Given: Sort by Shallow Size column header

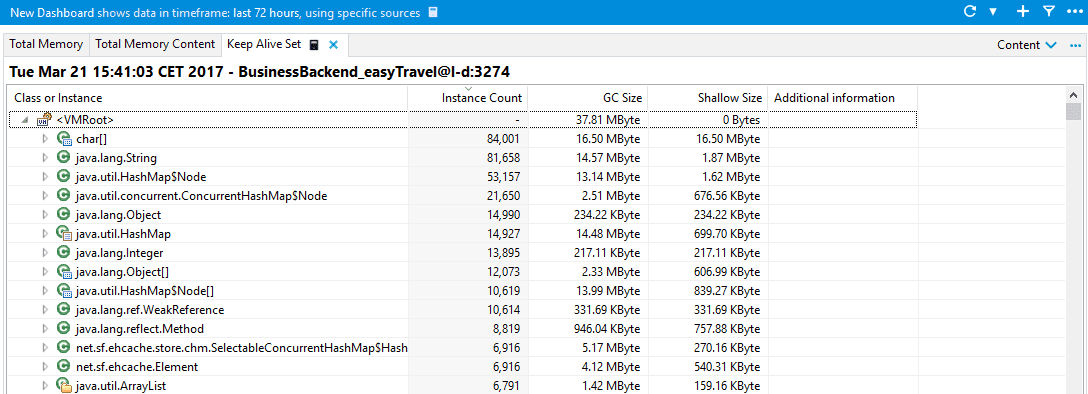Looking at the screenshot, I should [708, 98].
